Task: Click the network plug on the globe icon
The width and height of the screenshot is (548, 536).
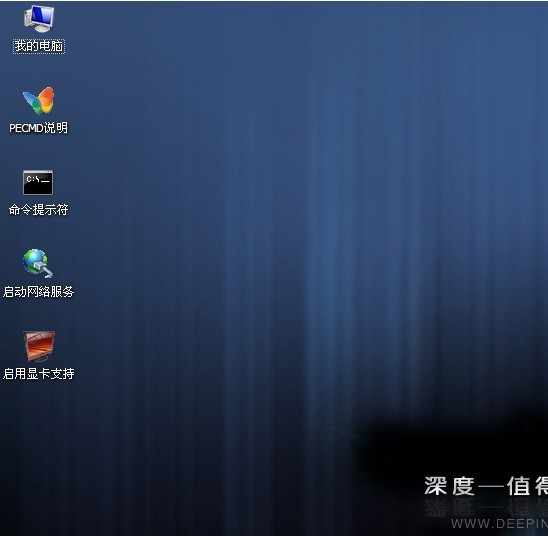Action: 45,269
